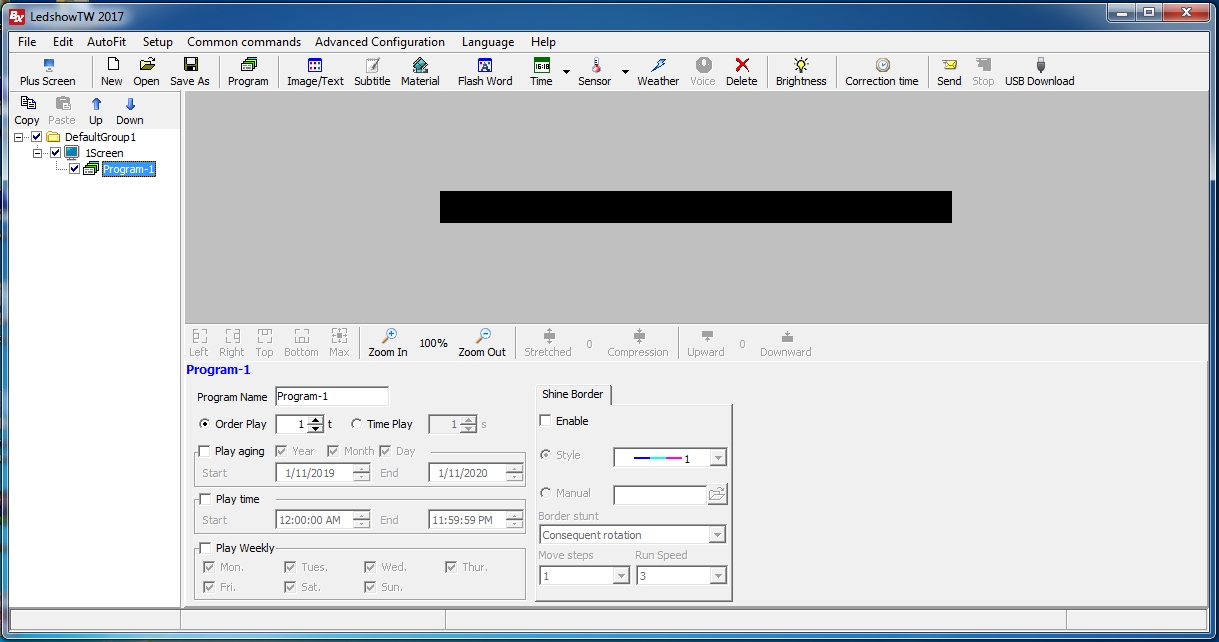Open the Advanced Configuration menu
This screenshot has height=642, width=1219.
point(379,42)
